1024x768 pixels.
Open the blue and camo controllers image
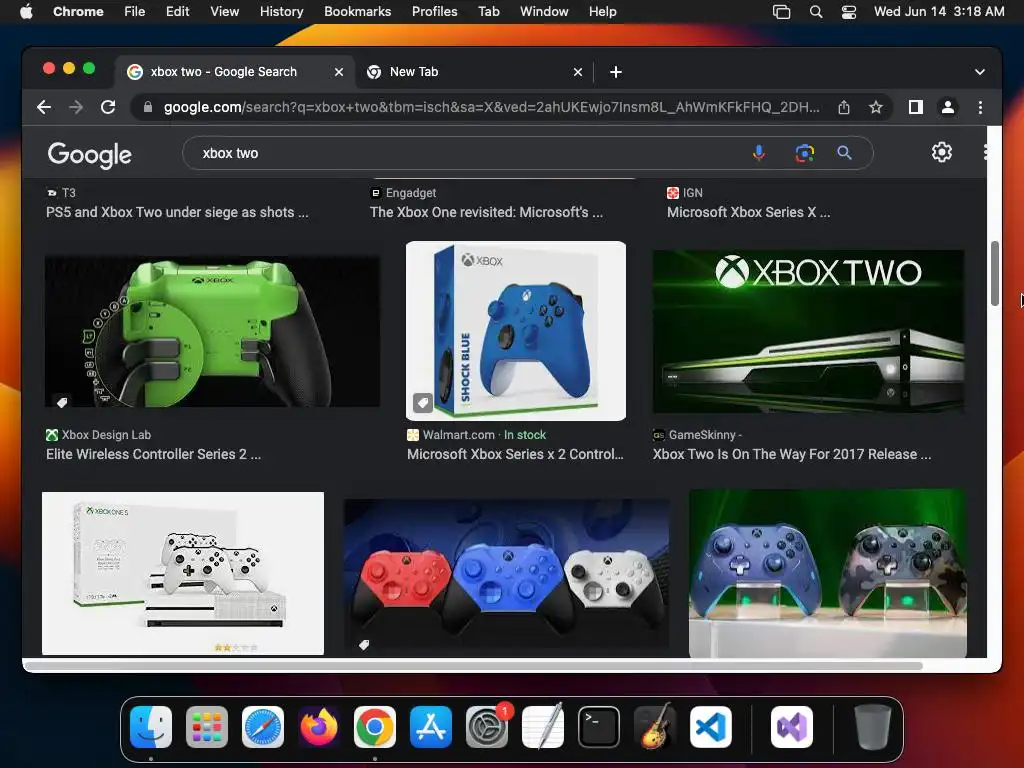(x=828, y=573)
